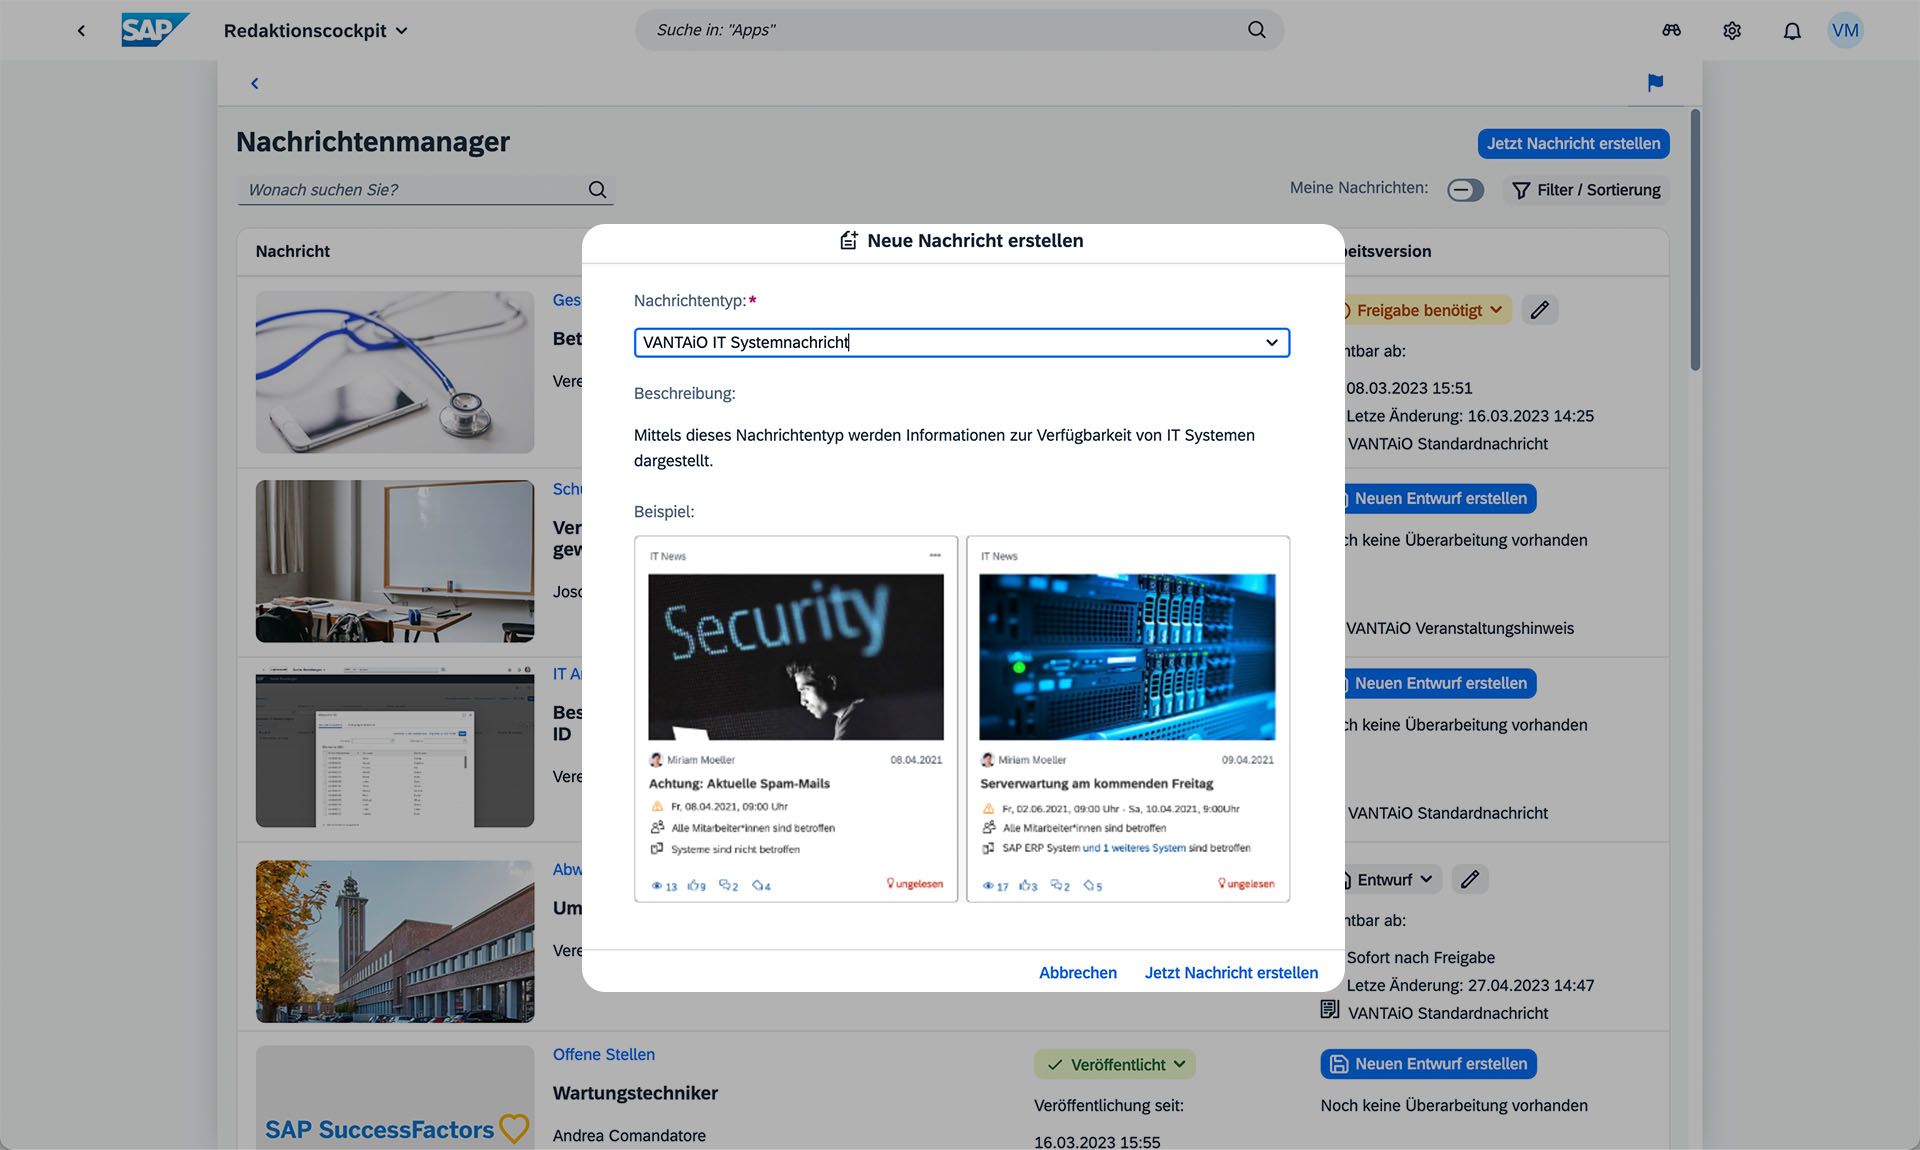
Task: Click Abbrechen in the dialog
Action: [1078, 973]
